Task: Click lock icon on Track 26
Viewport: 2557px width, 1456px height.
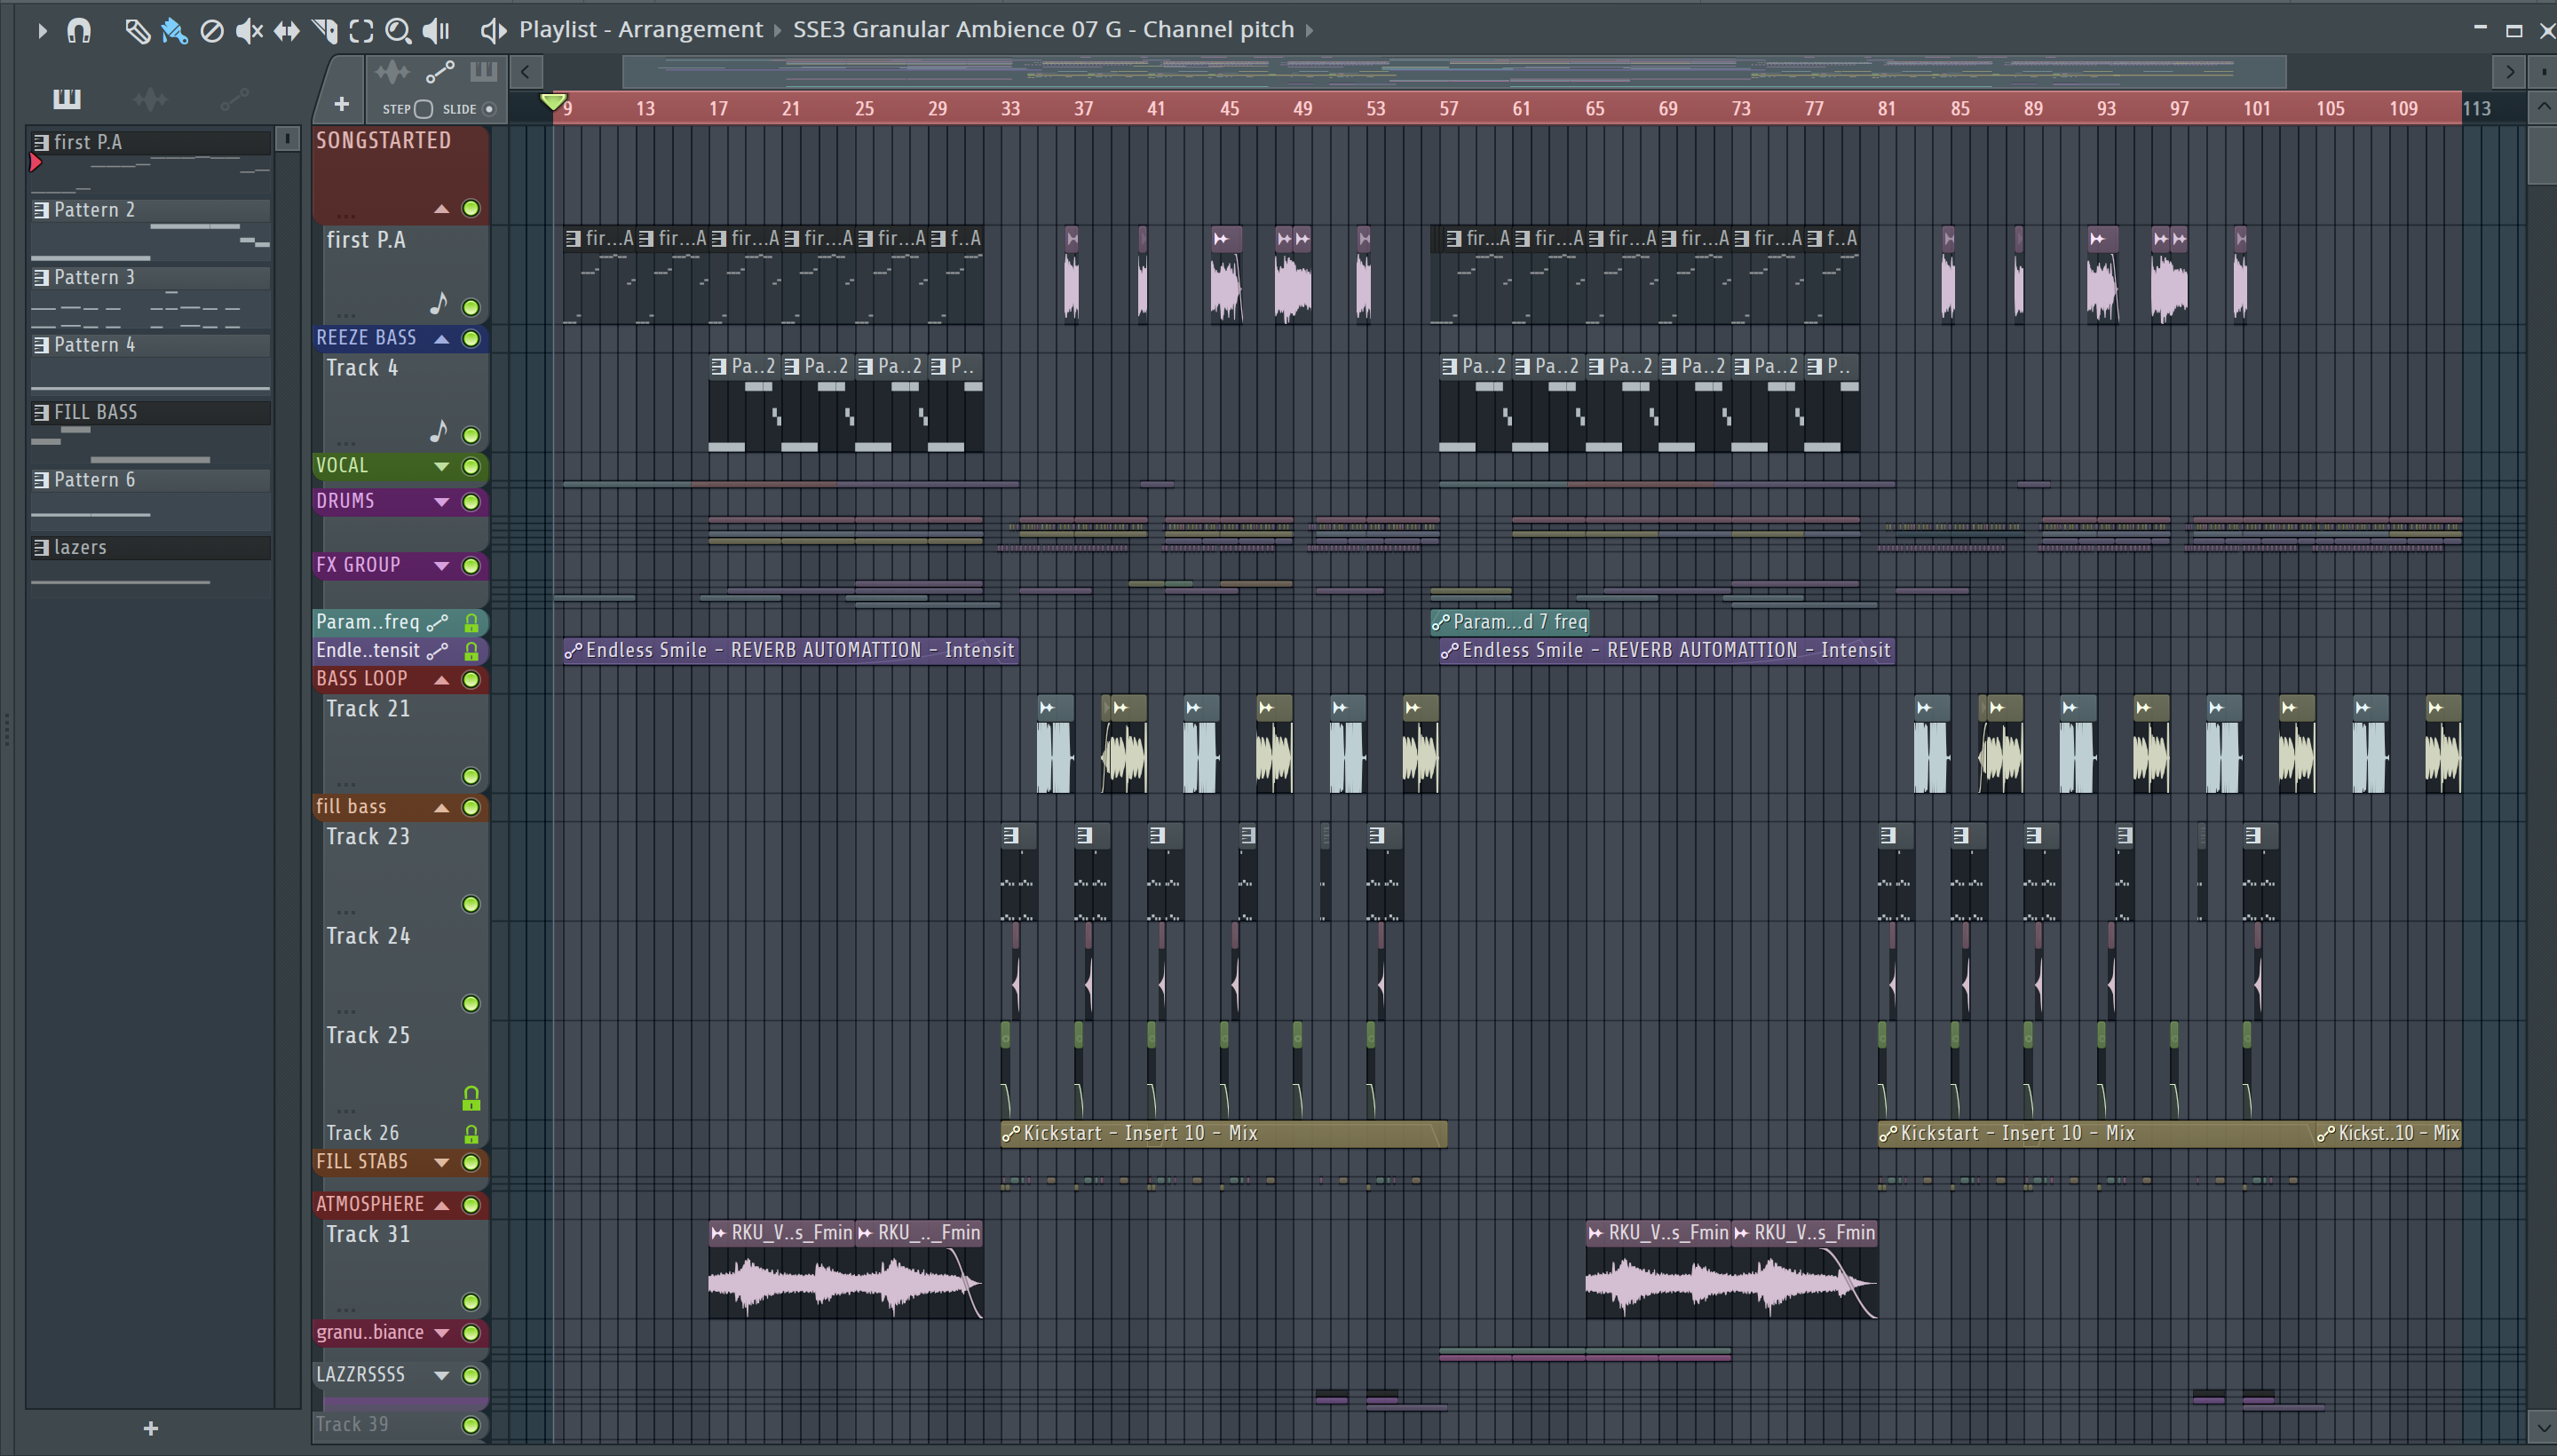Action: (x=471, y=1133)
